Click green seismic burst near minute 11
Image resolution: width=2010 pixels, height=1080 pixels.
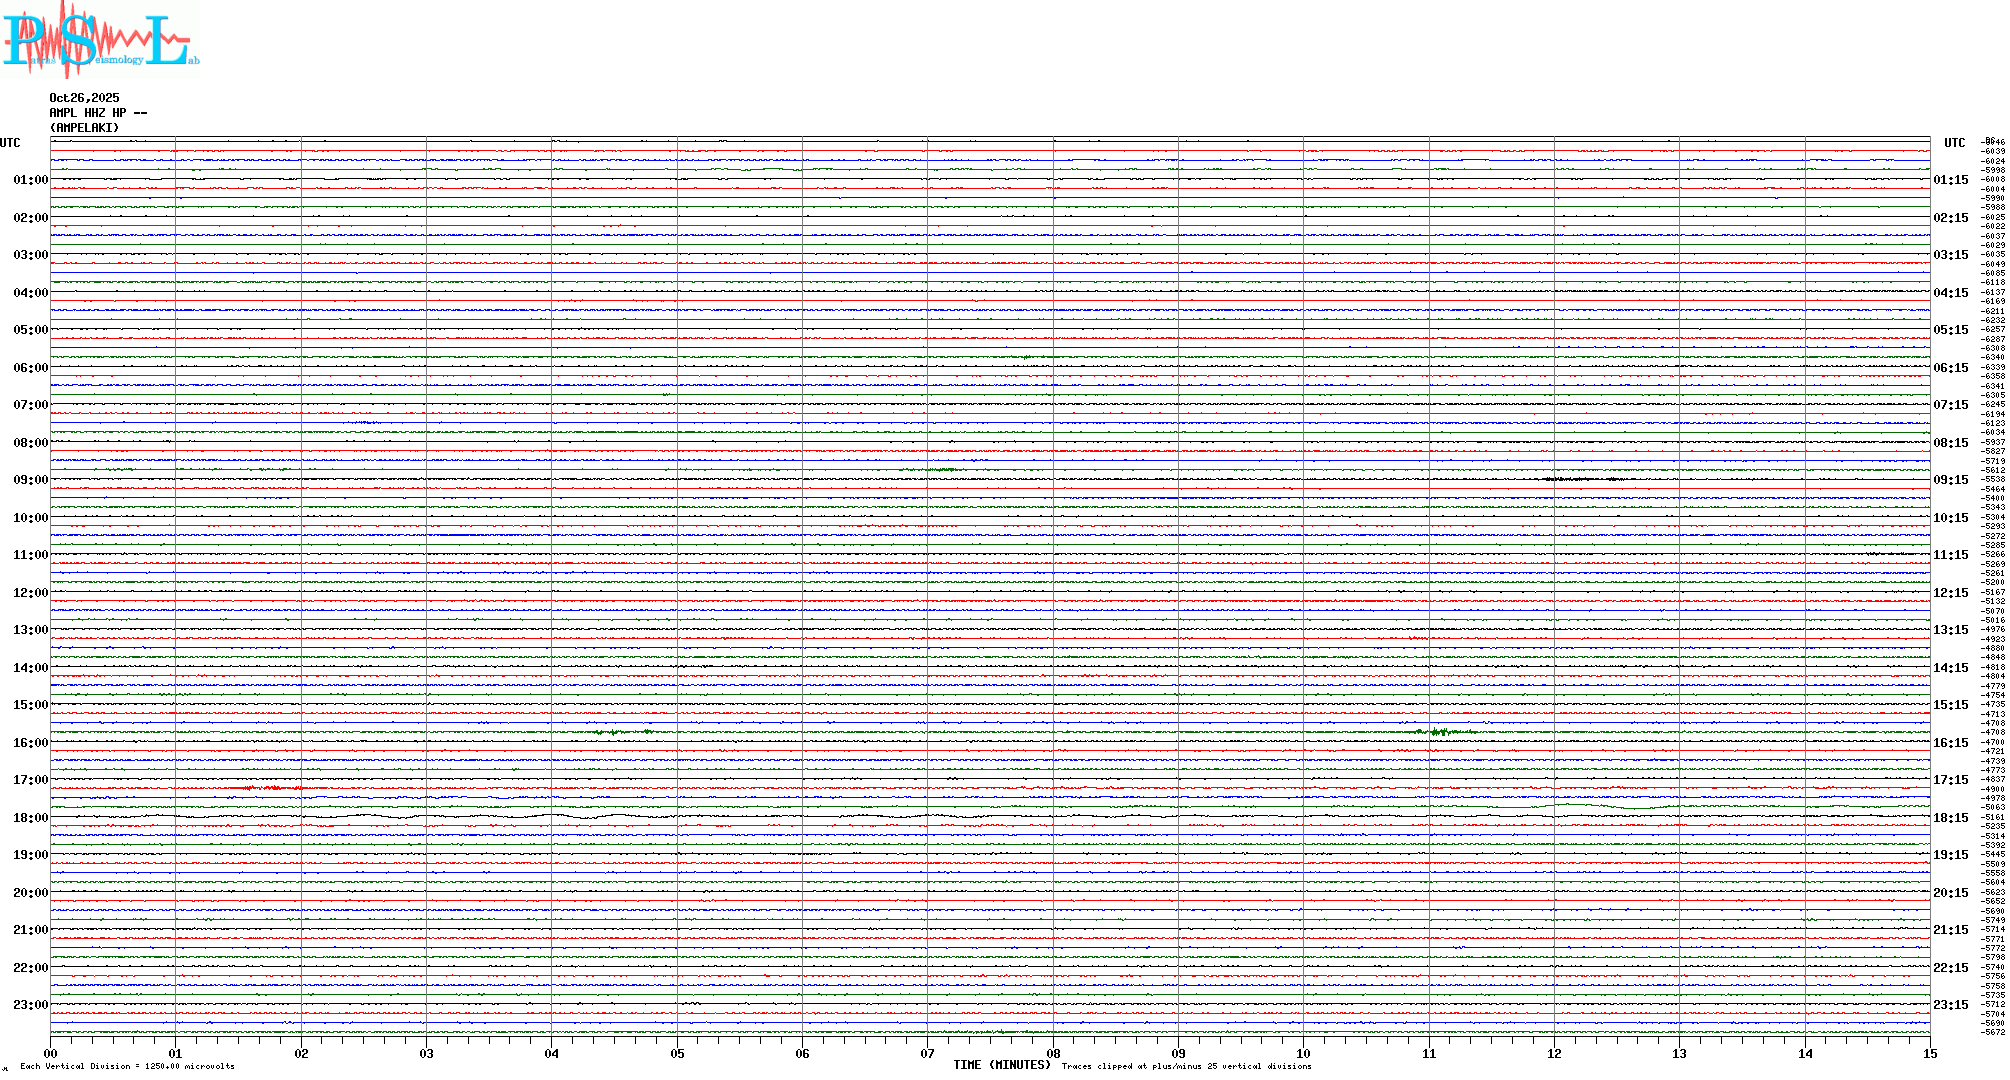pos(1440,732)
